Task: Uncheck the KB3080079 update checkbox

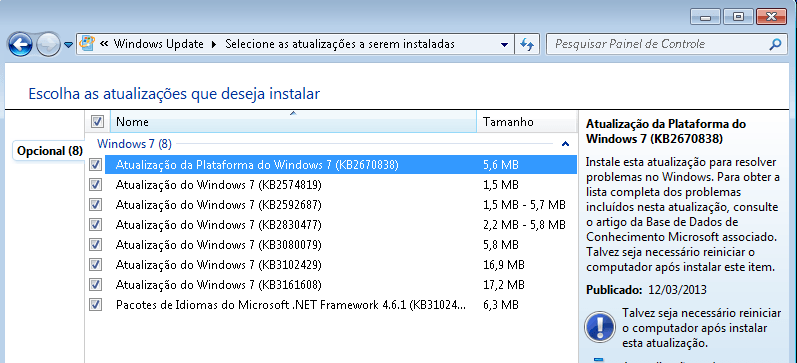Action: coord(95,245)
